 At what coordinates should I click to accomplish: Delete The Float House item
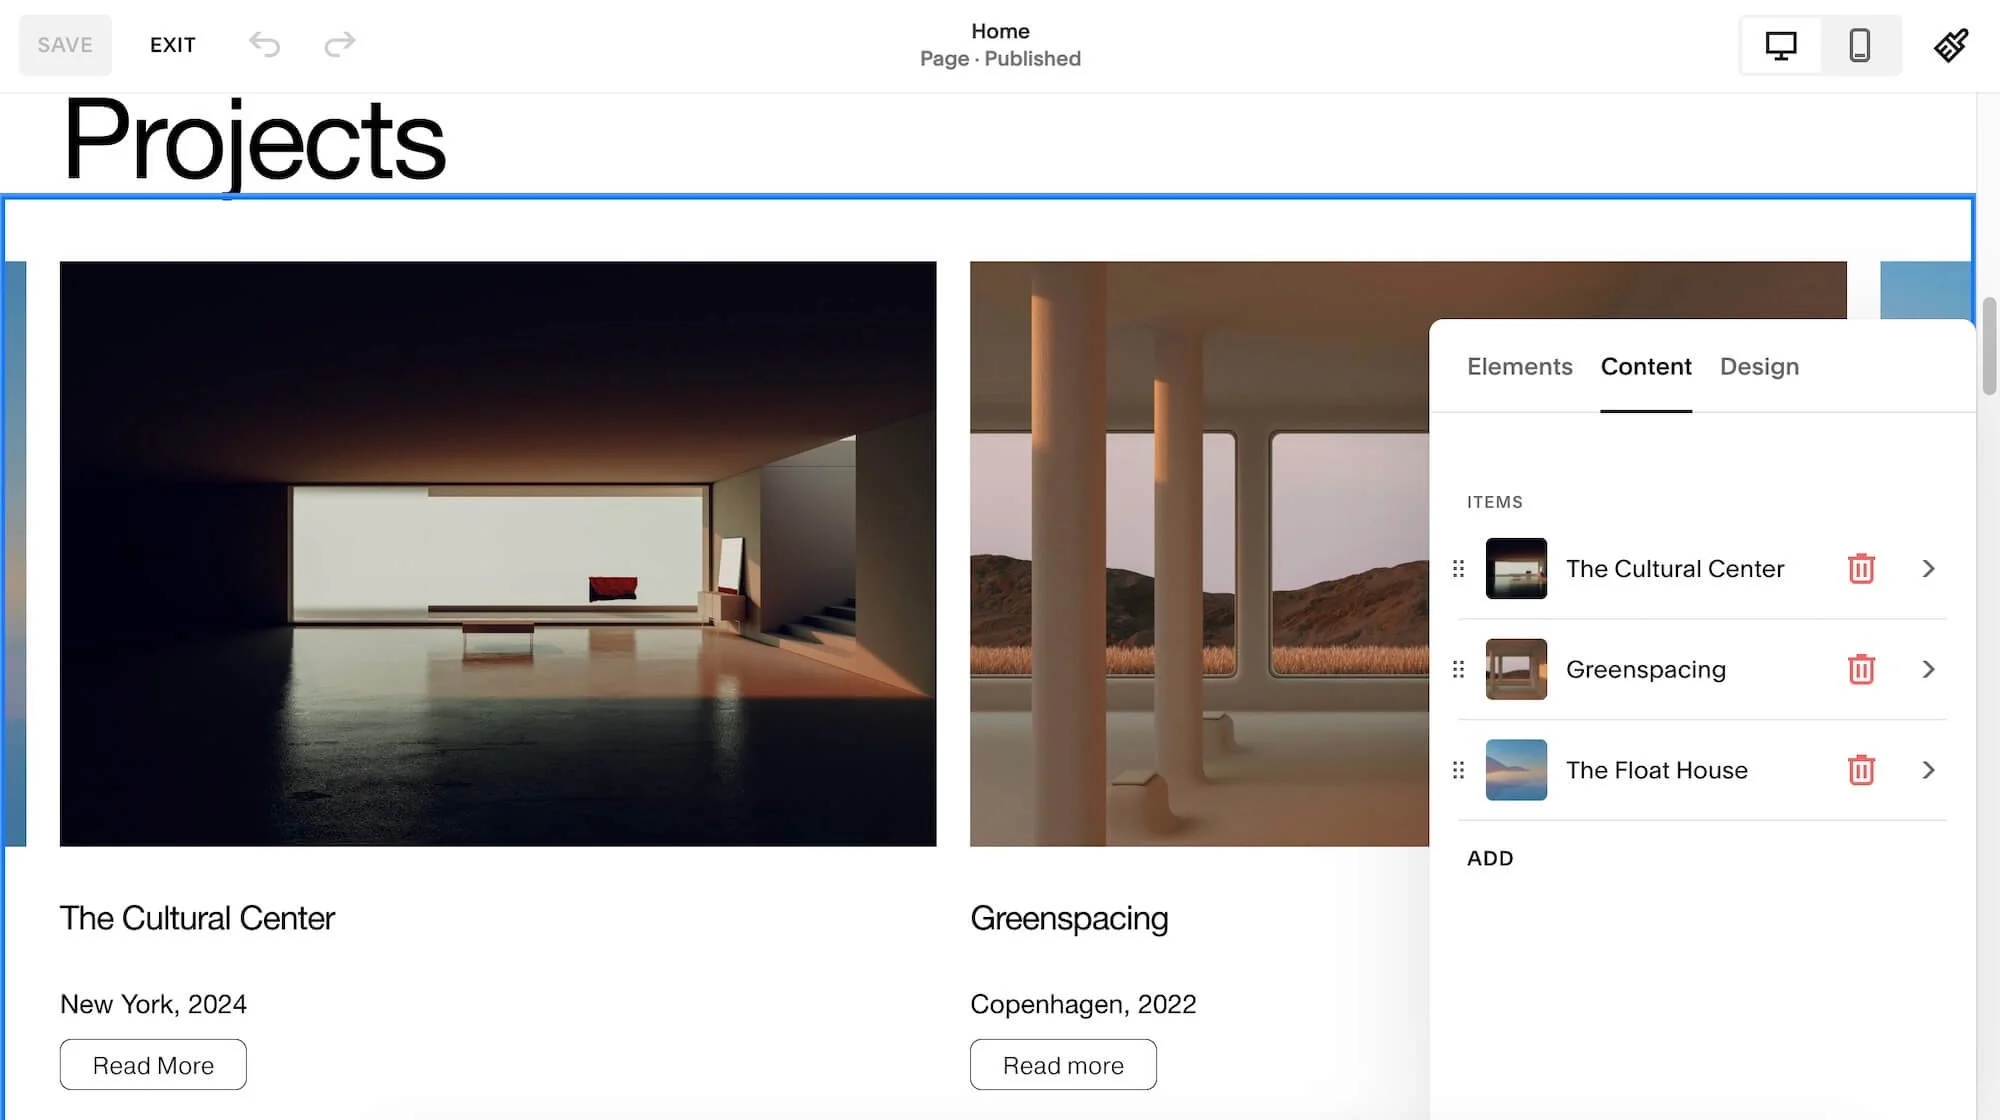point(1861,770)
